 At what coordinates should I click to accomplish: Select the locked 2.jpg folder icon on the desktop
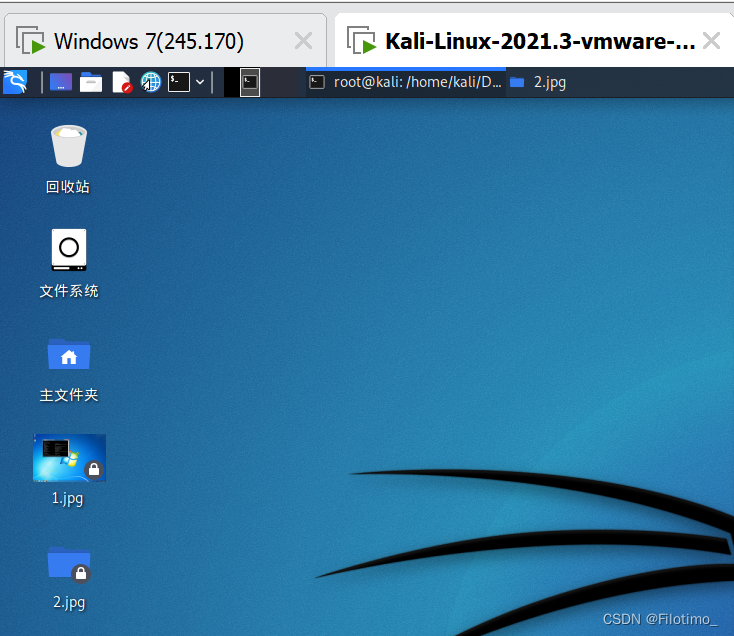pyautogui.click(x=69, y=563)
